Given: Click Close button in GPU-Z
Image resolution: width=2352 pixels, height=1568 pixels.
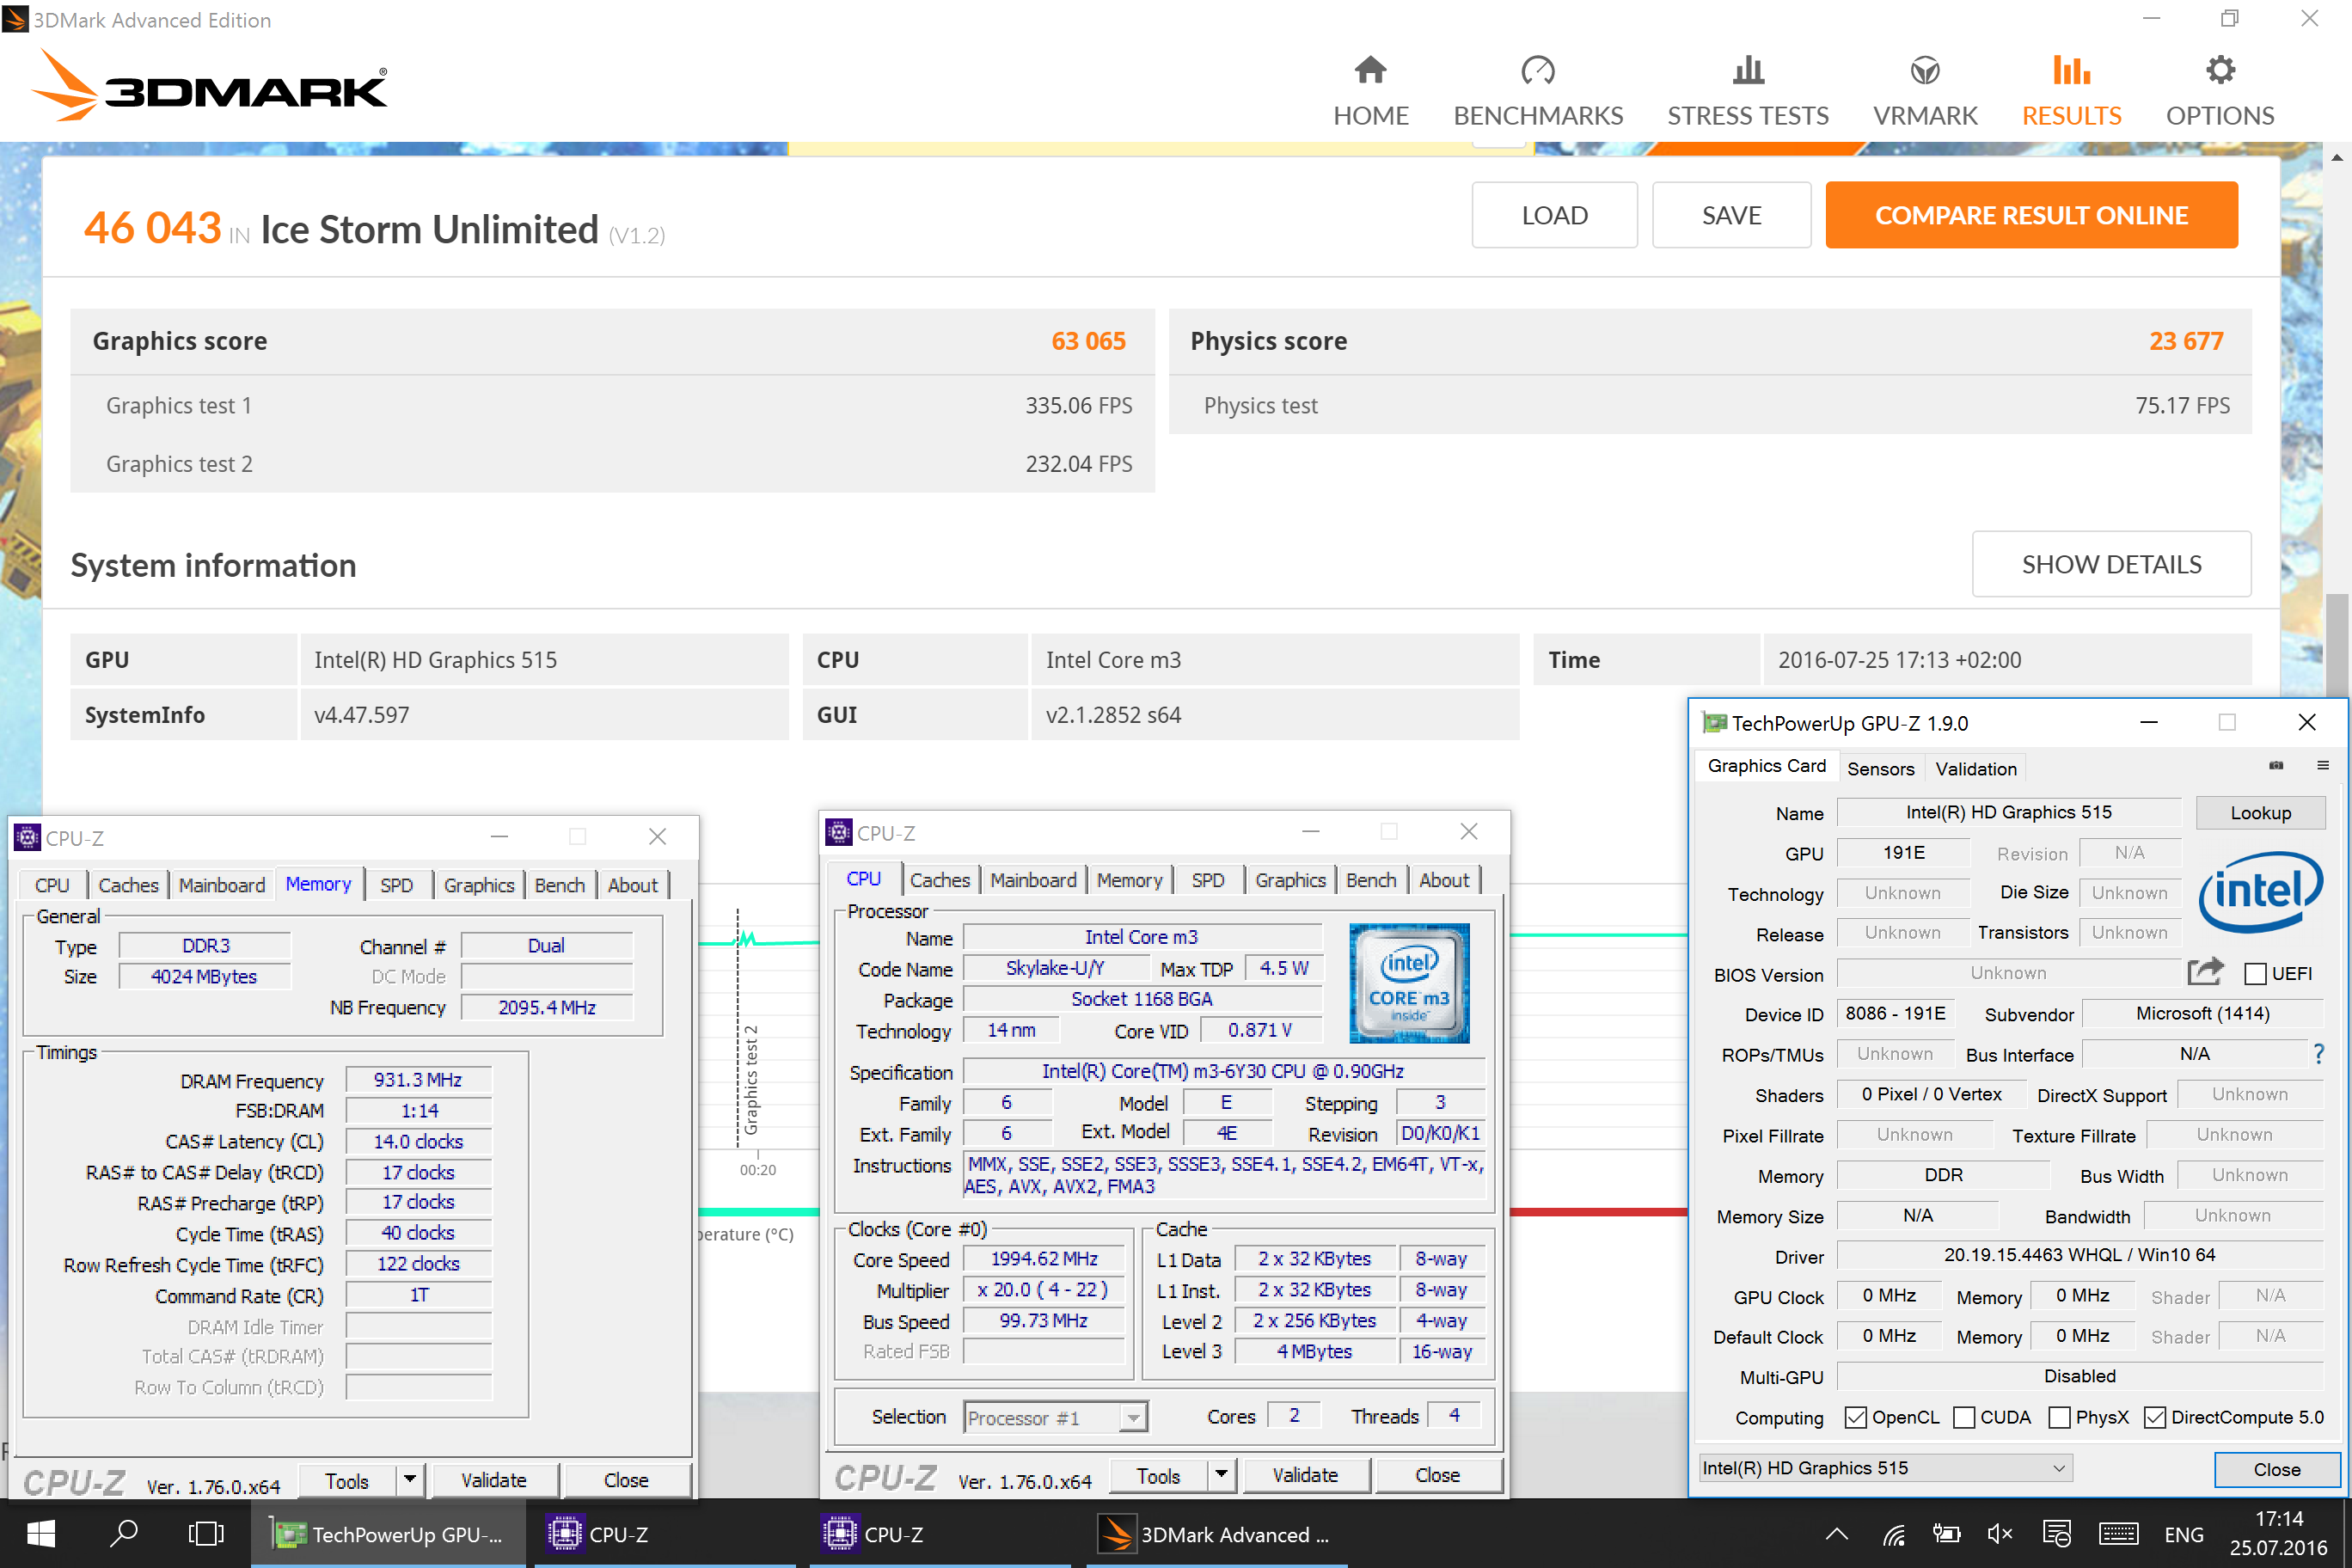Looking at the screenshot, I should coord(2277,1469).
